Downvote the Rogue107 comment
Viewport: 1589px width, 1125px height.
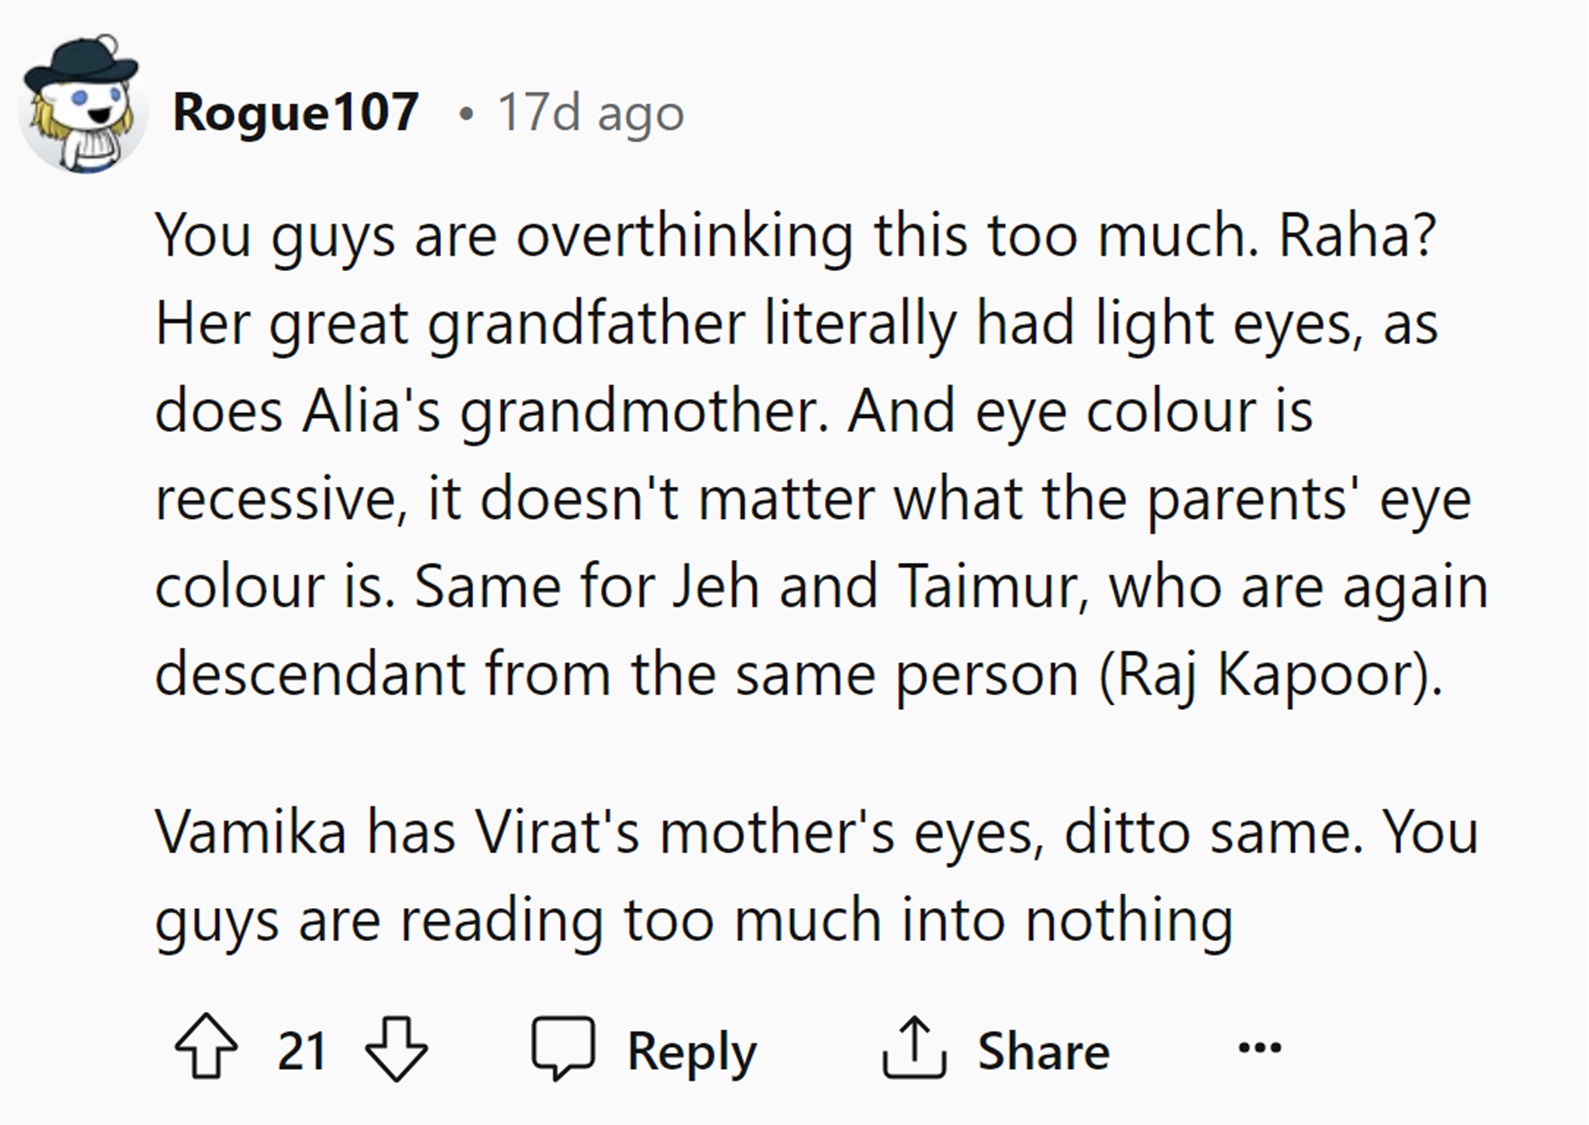[396, 1049]
